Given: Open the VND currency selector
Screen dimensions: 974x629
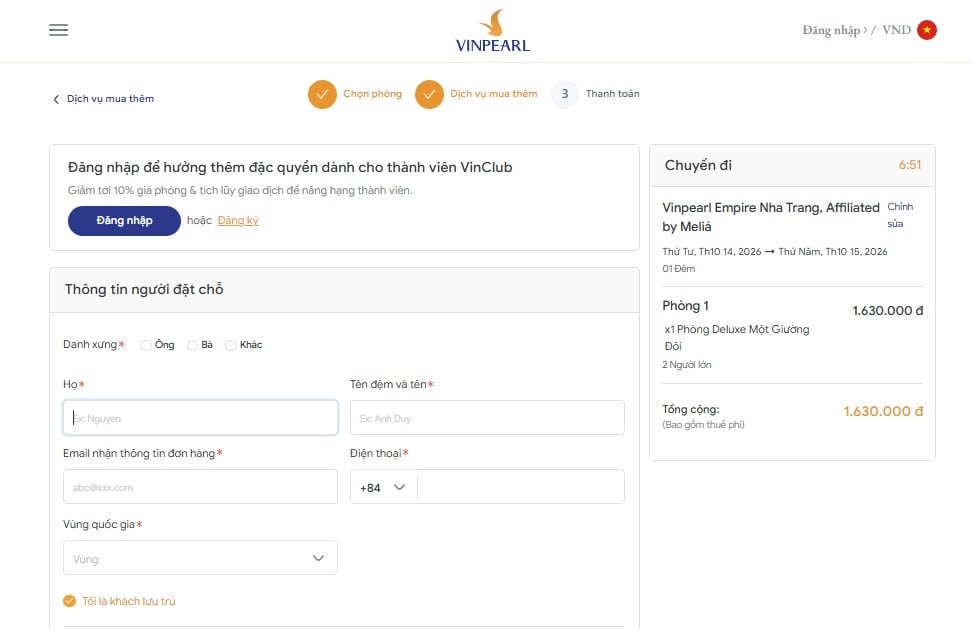Looking at the screenshot, I should tap(896, 30).
